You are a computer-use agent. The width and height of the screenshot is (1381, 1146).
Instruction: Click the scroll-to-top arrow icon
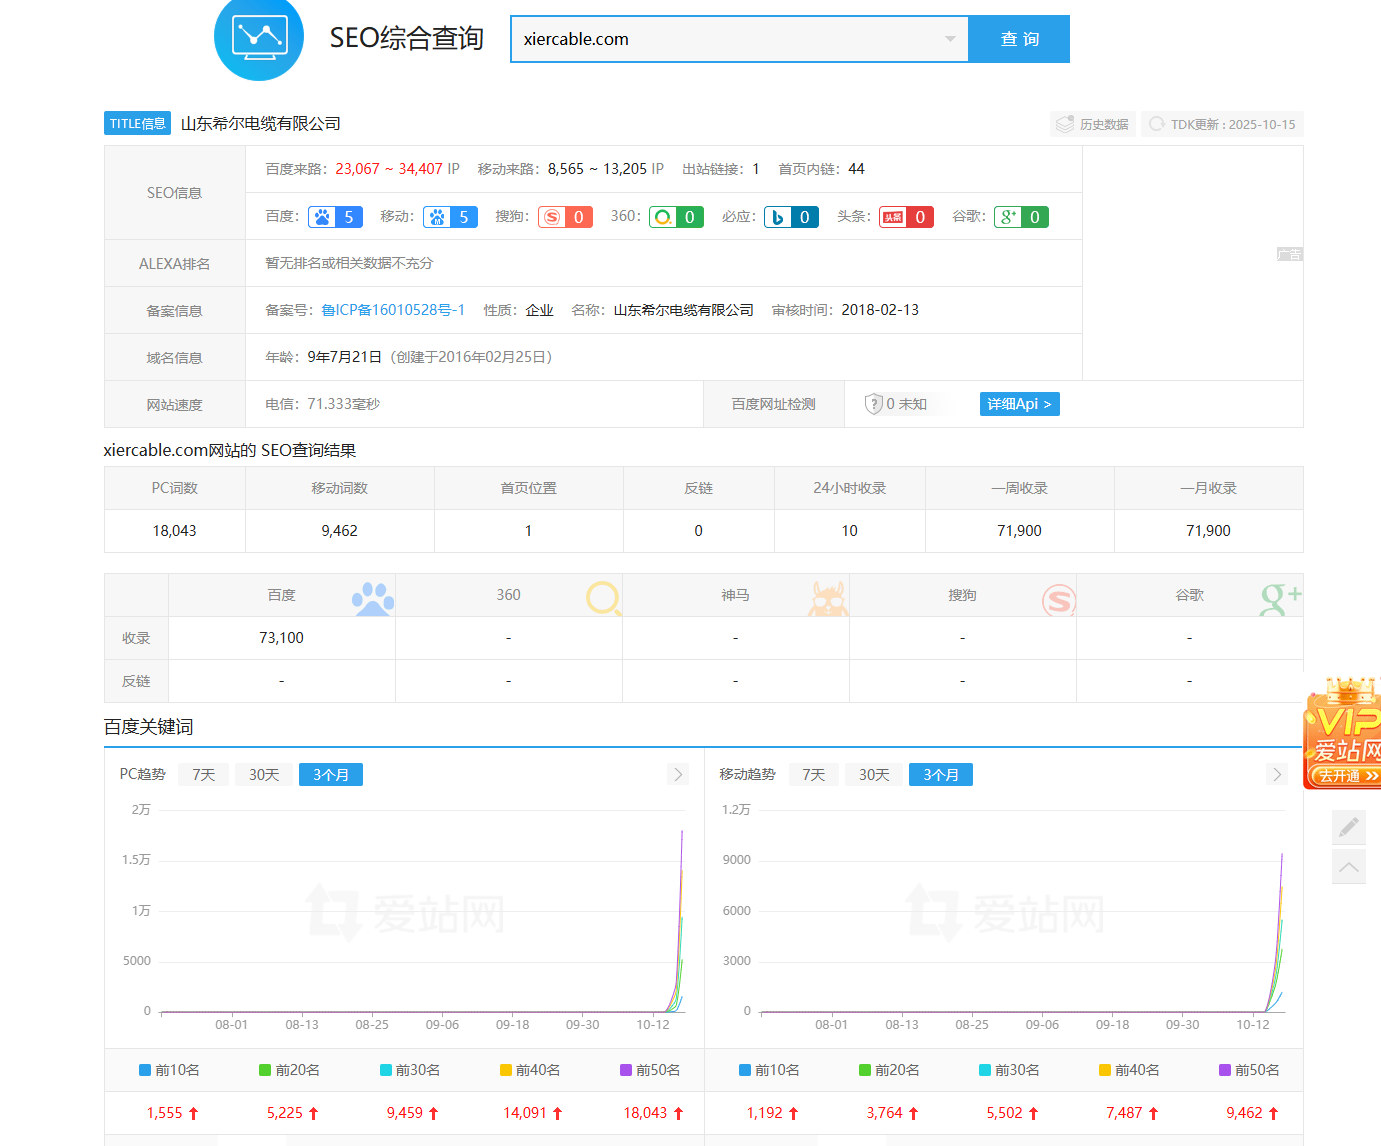pos(1348,866)
